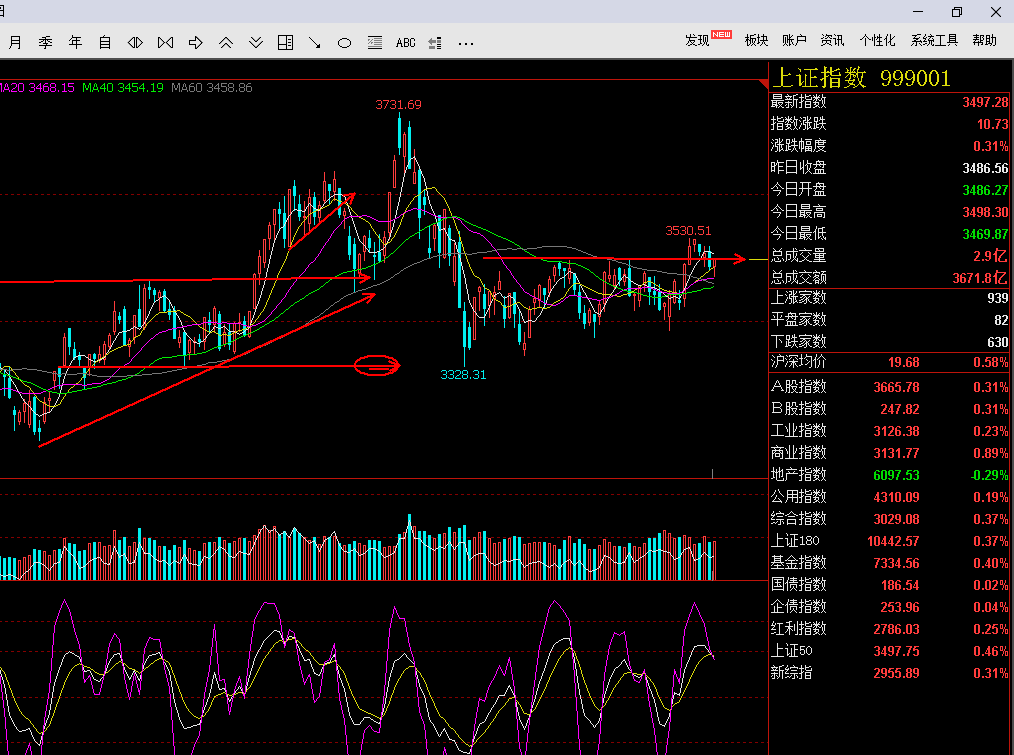Click the right arrow toolbar icon
Viewport: 1014px width, 755px height.
tap(195, 43)
